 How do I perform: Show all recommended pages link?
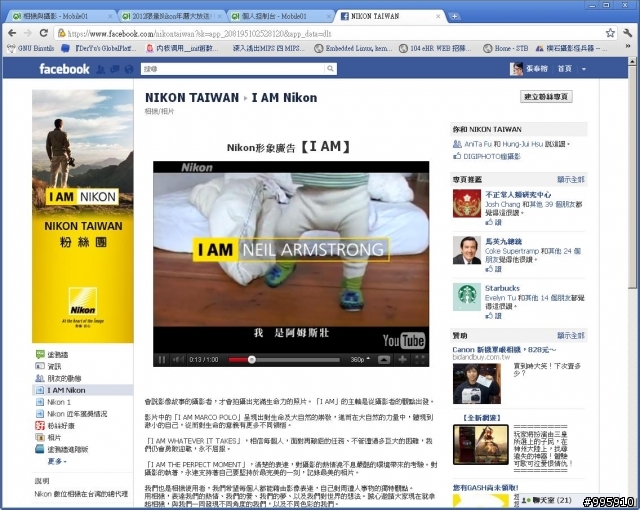[571, 180]
